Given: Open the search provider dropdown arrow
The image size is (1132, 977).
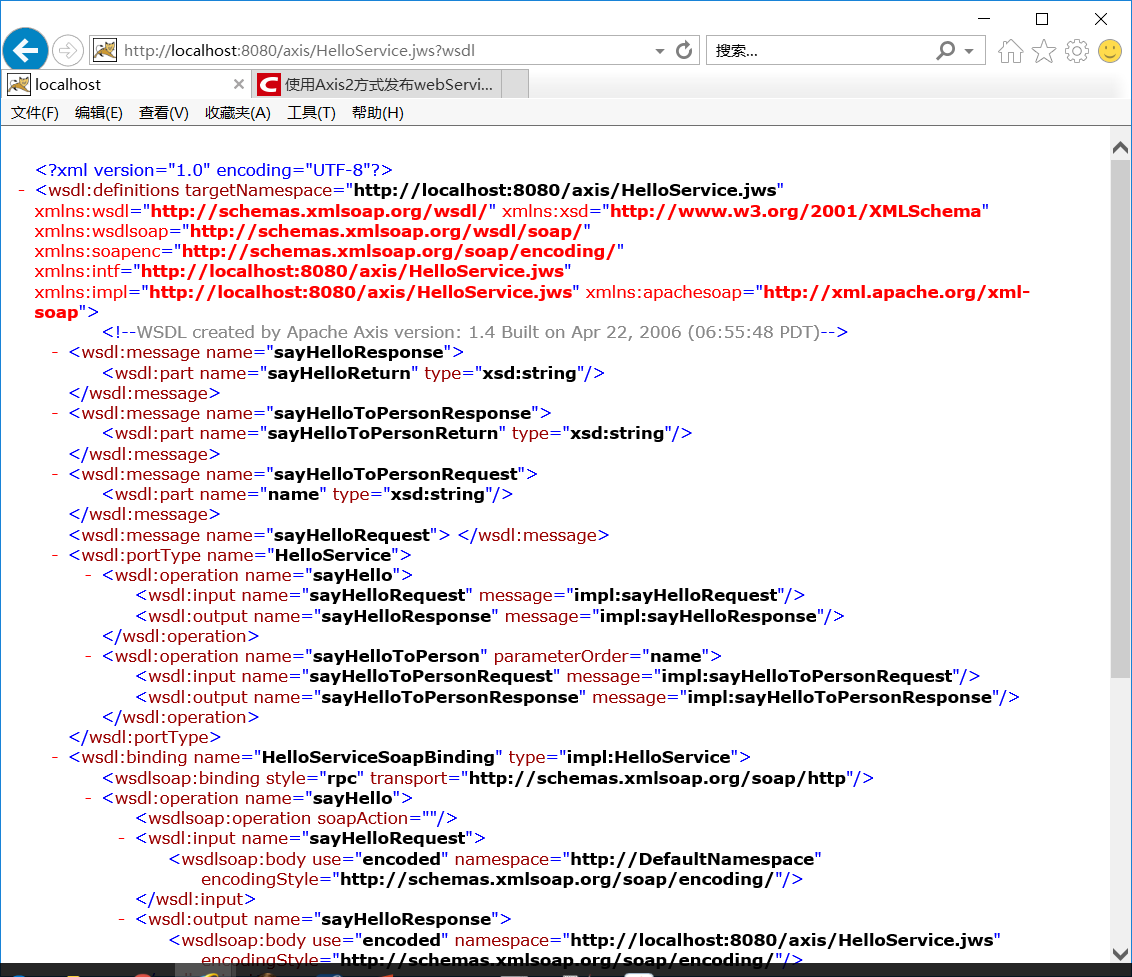Looking at the screenshot, I should 969,51.
